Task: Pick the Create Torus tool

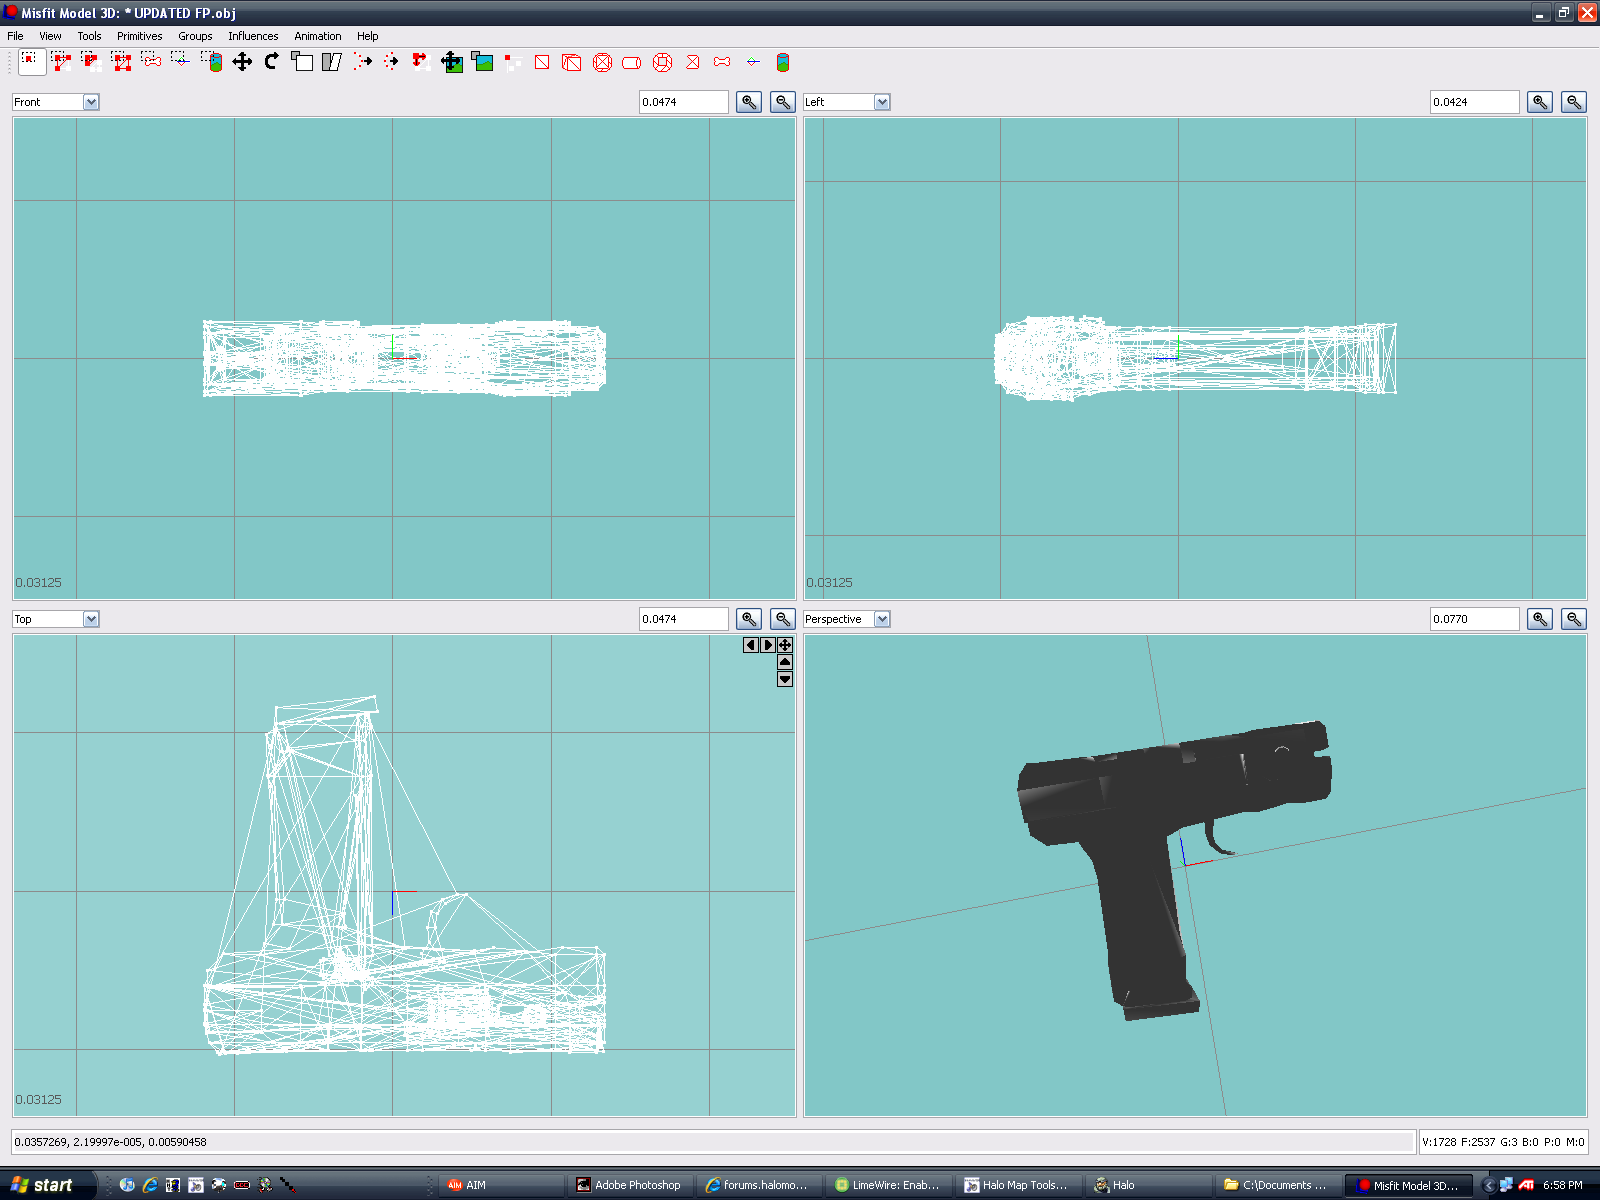Action: pos(662,62)
